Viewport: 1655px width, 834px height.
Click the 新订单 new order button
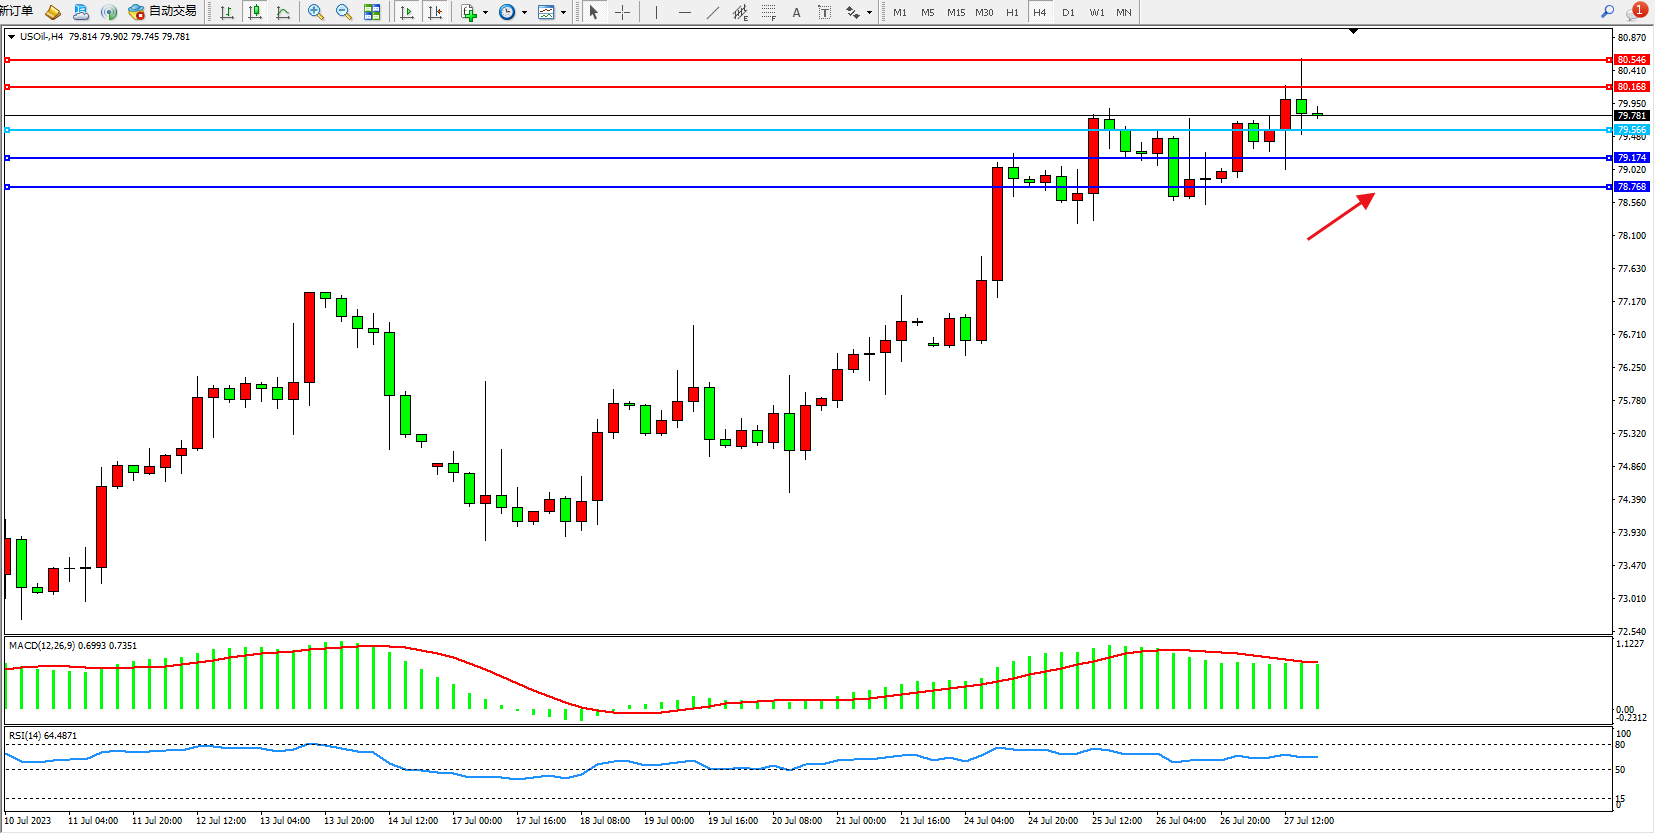point(16,11)
